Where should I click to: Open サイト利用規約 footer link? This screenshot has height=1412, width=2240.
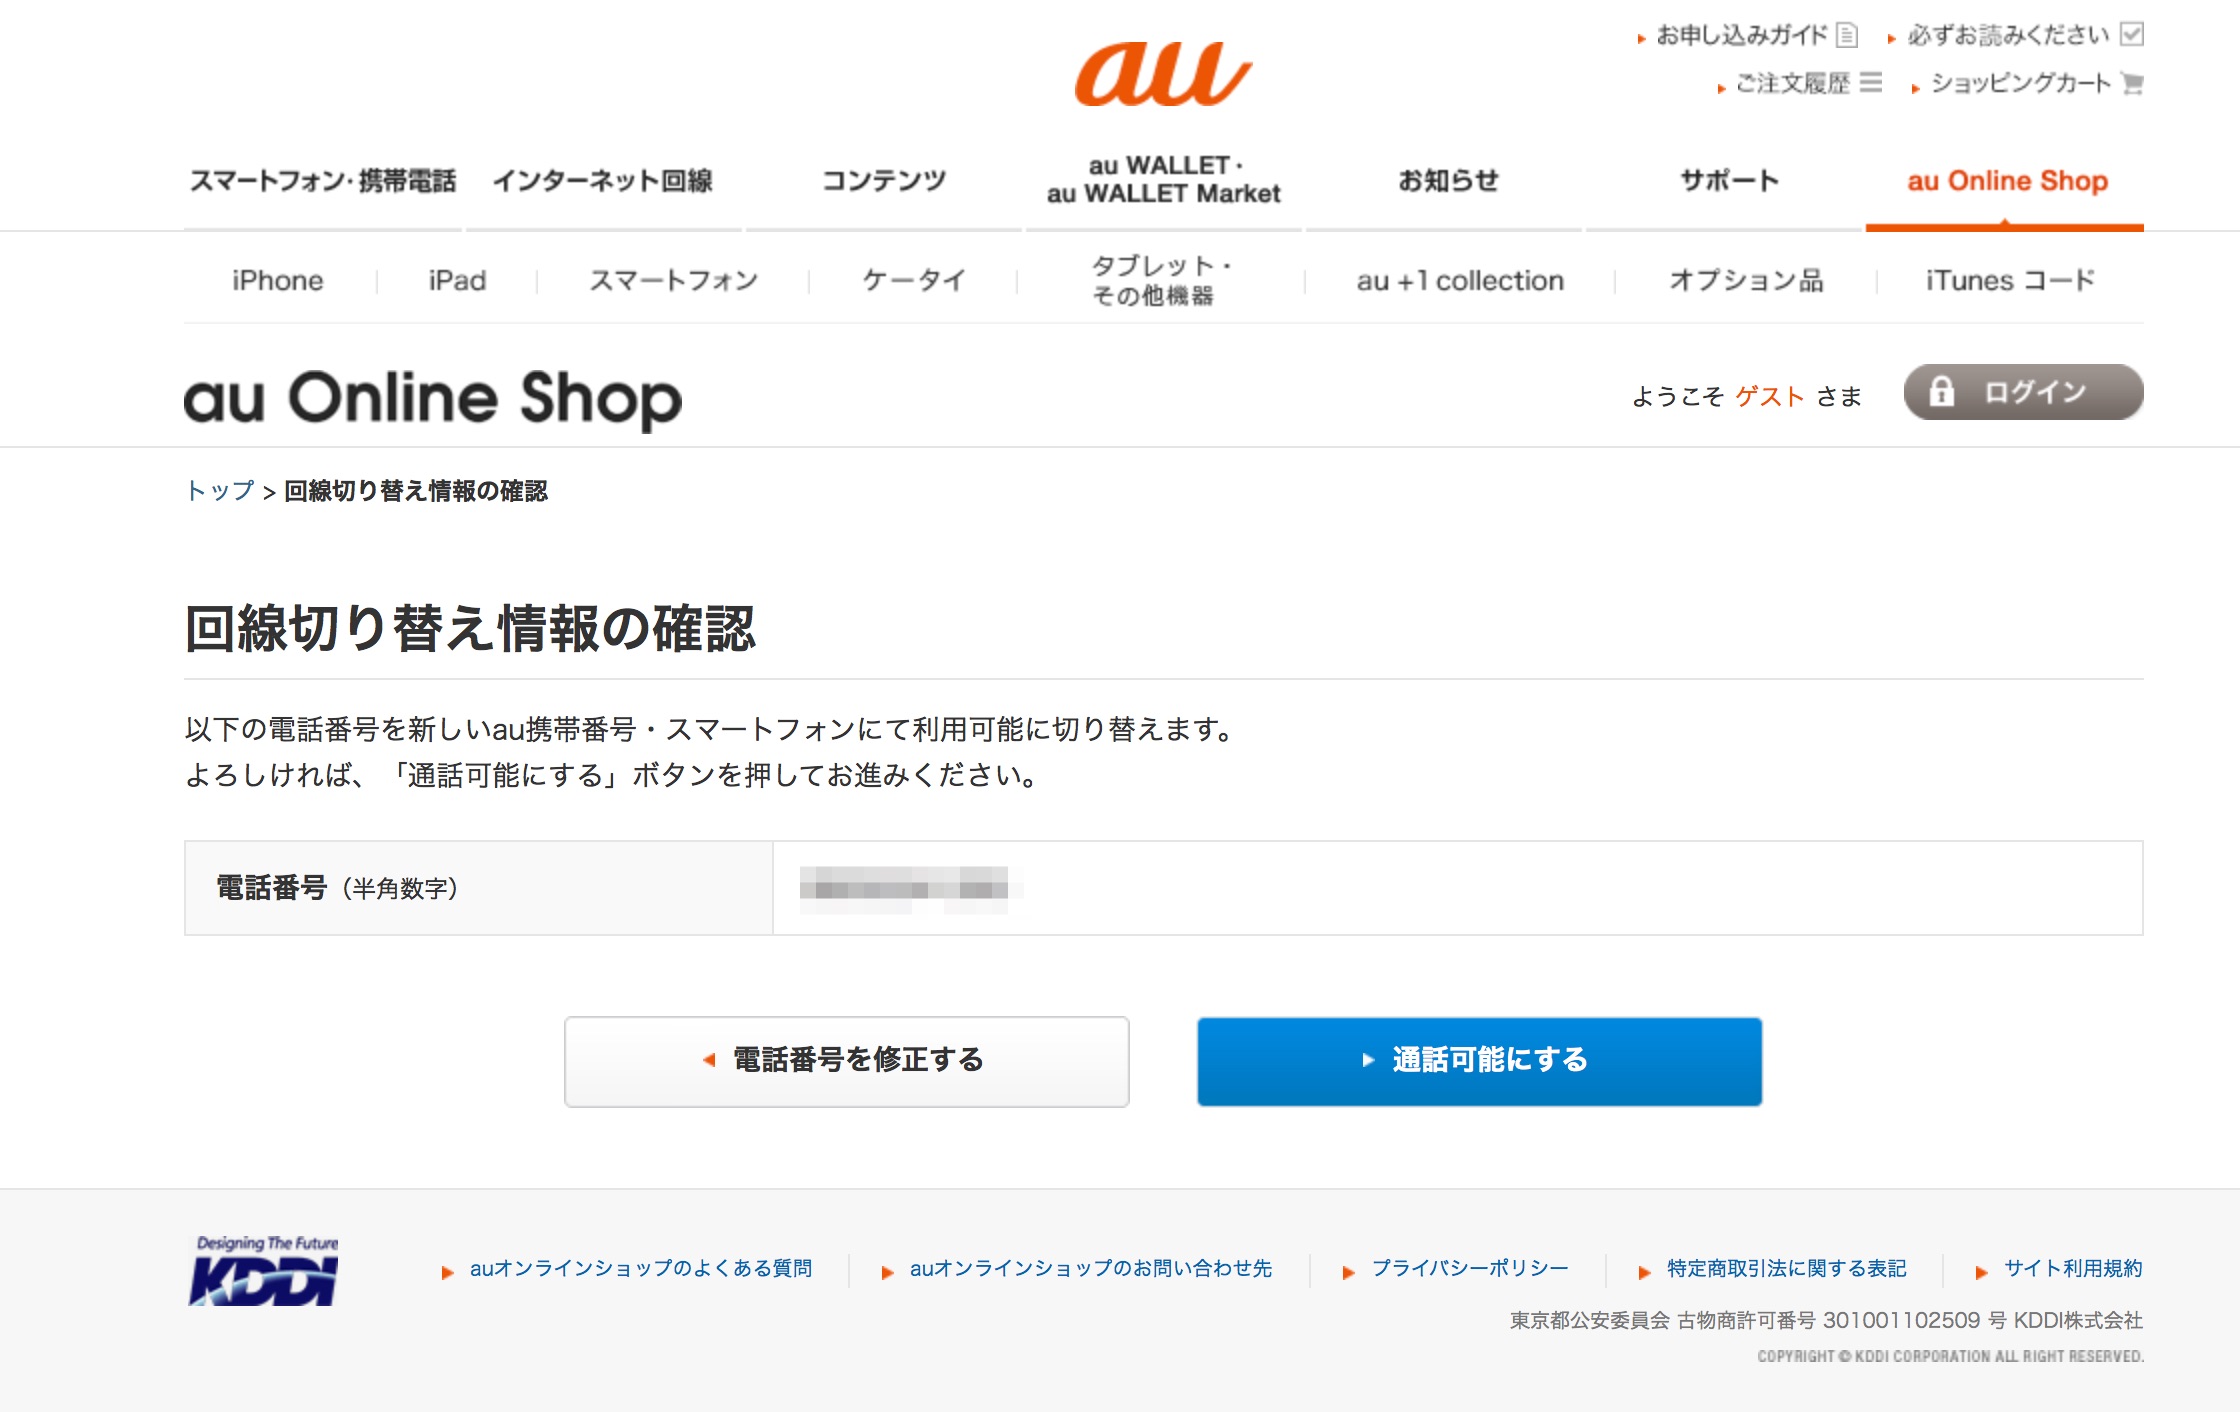(x=2072, y=1269)
